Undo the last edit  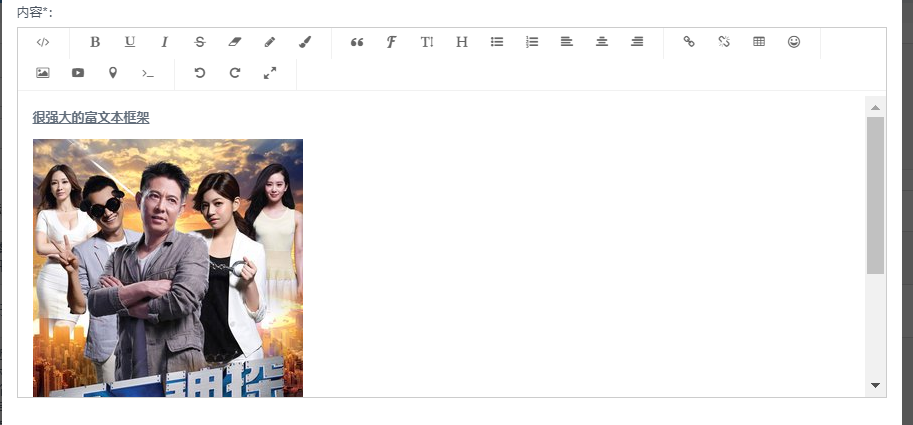pyautogui.click(x=200, y=73)
